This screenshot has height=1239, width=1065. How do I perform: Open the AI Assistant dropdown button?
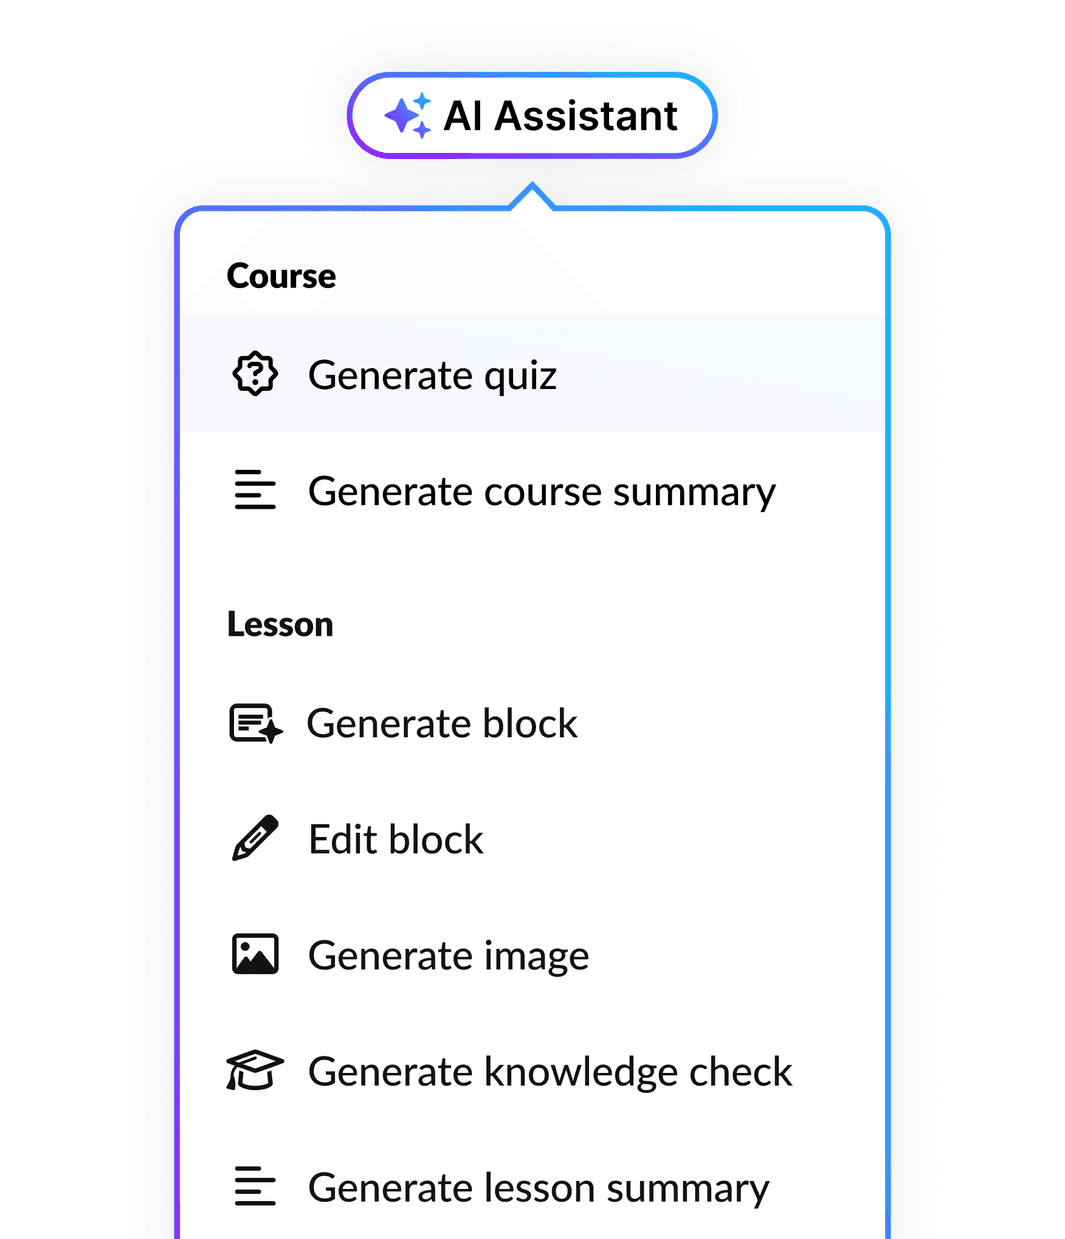coord(532,115)
